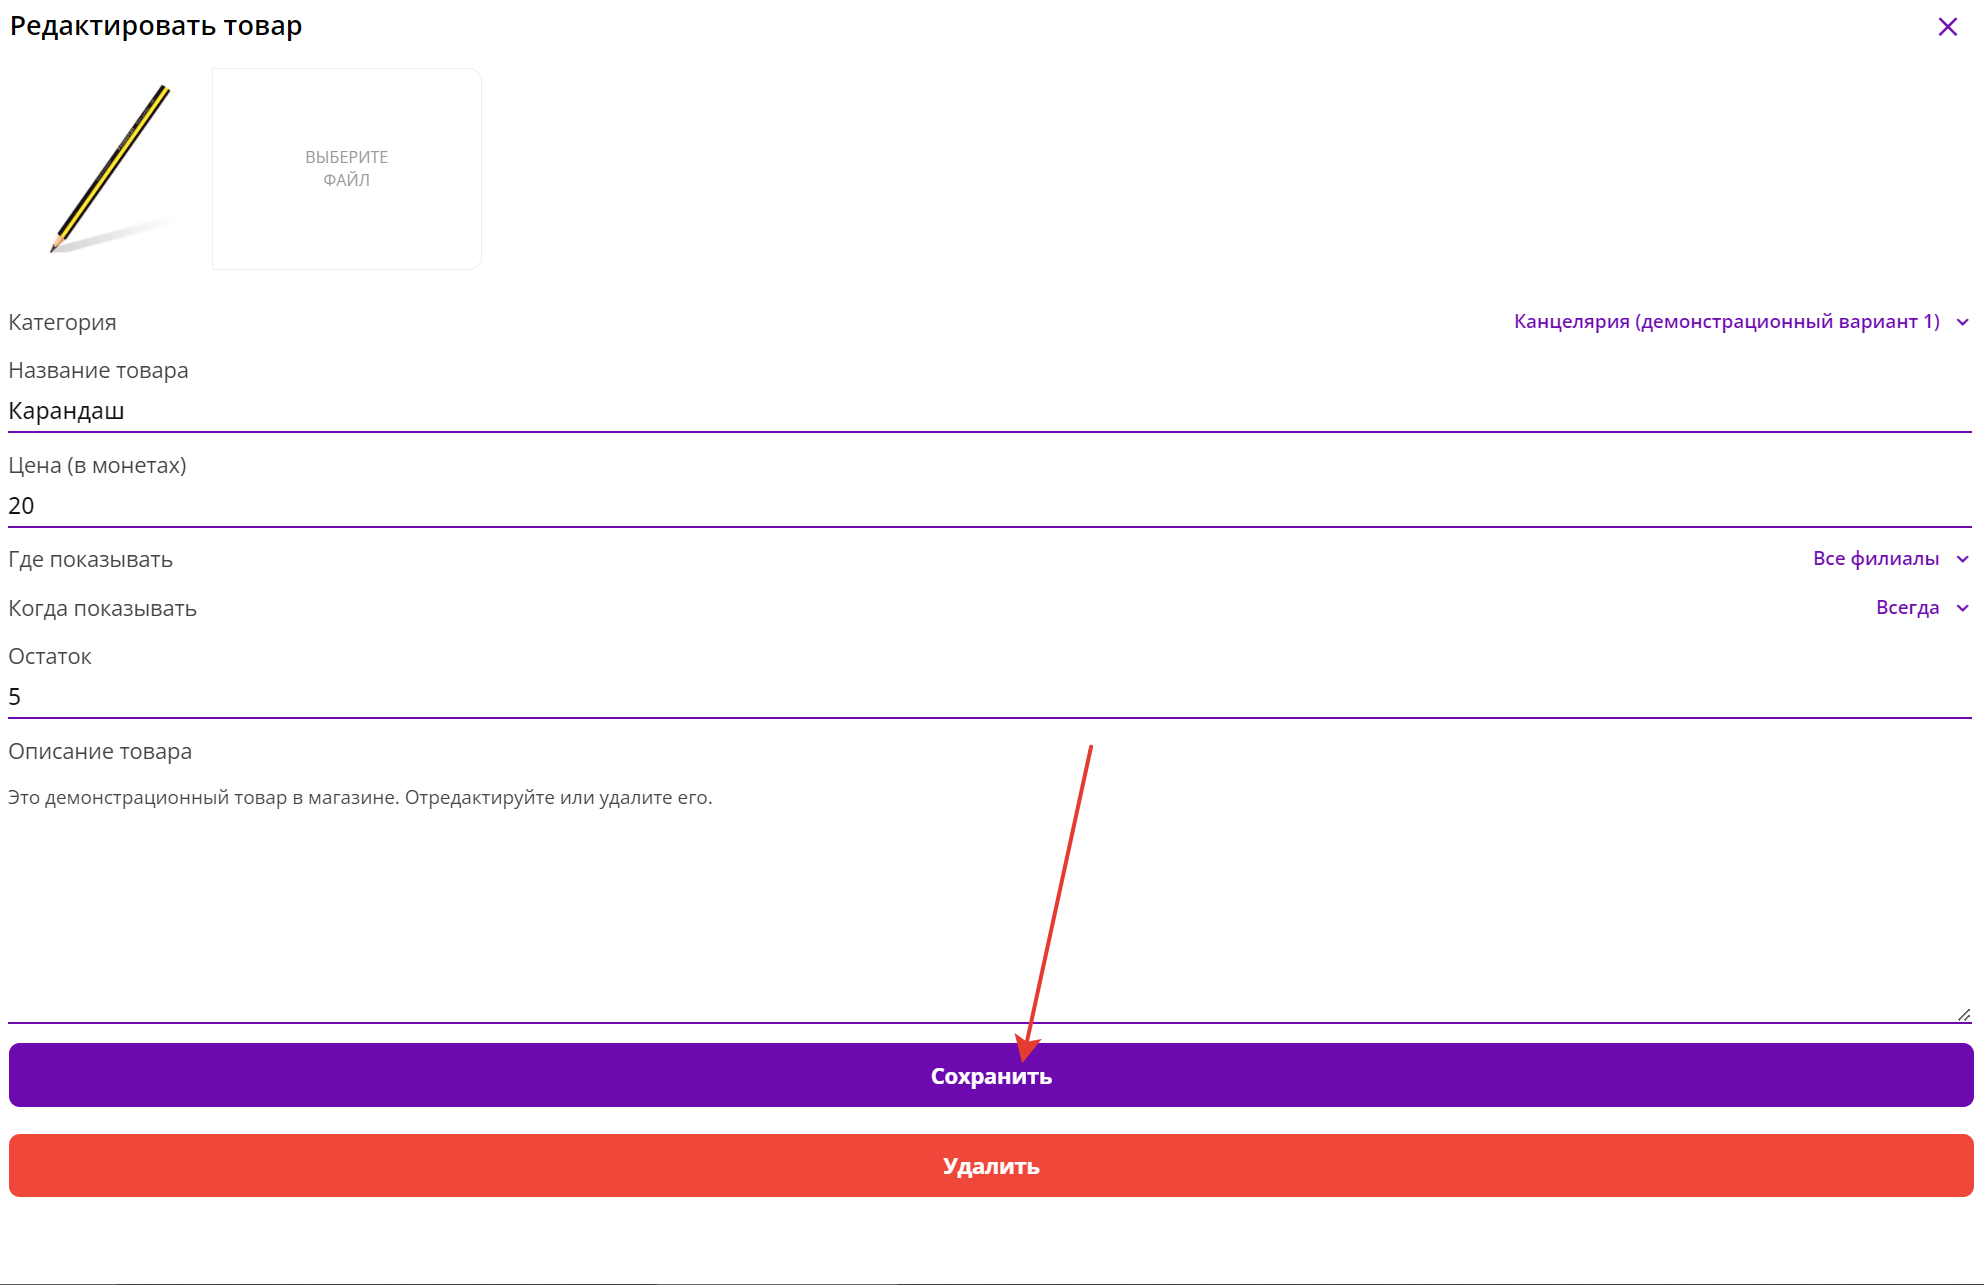1984x1285 pixels.
Task: Open the Категория dropdown value
Action: (x=1726, y=322)
